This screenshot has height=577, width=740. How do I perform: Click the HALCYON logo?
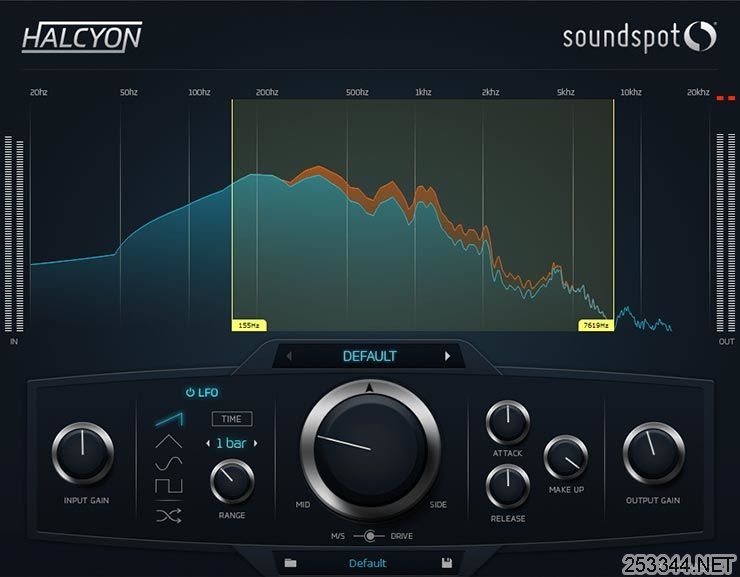click(82, 37)
